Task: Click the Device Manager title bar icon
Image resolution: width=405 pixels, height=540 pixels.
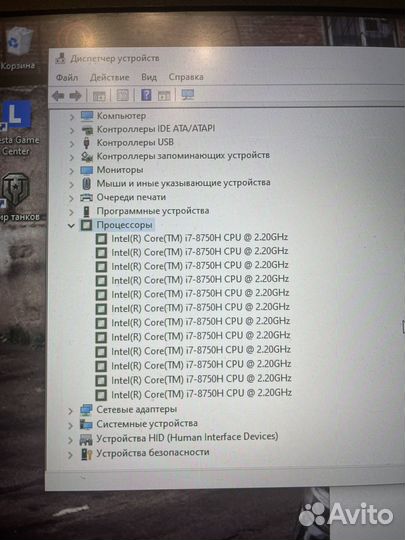Action: pos(60,59)
